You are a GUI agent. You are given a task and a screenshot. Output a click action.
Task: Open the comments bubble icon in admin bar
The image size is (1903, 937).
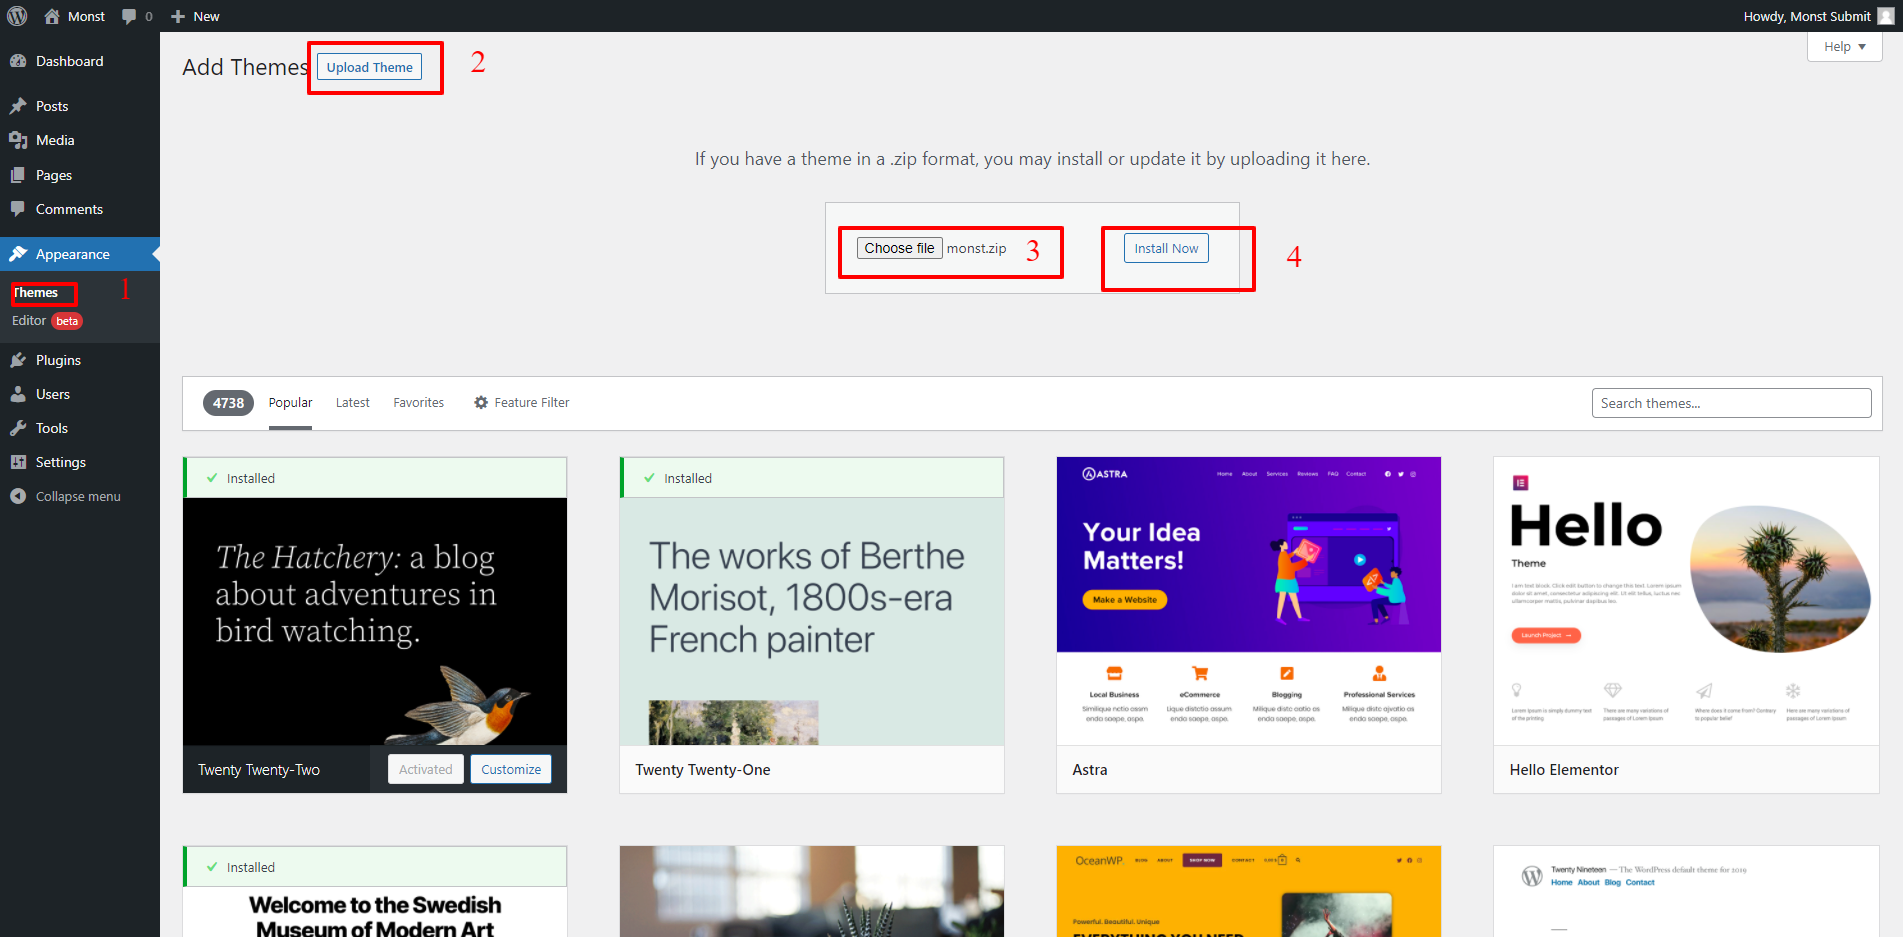pyautogui.click(x=129, y=16)
